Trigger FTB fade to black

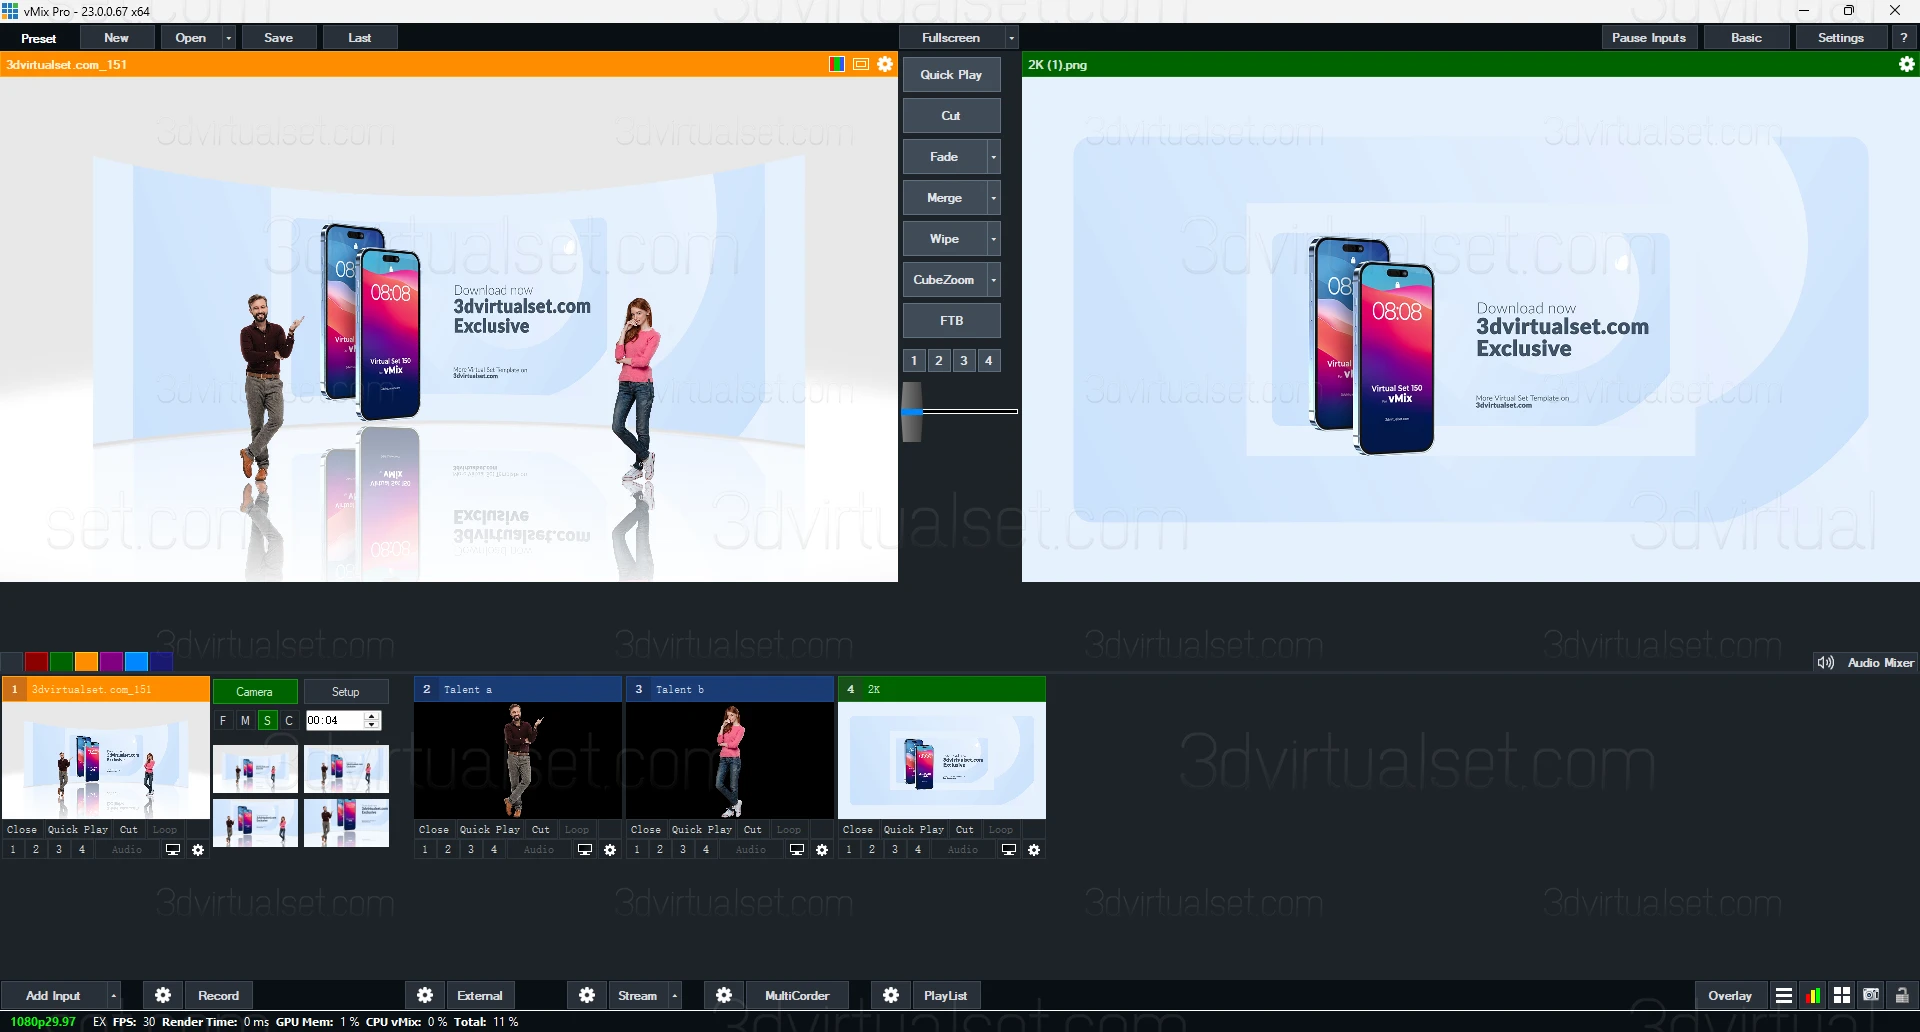(951, 320)
